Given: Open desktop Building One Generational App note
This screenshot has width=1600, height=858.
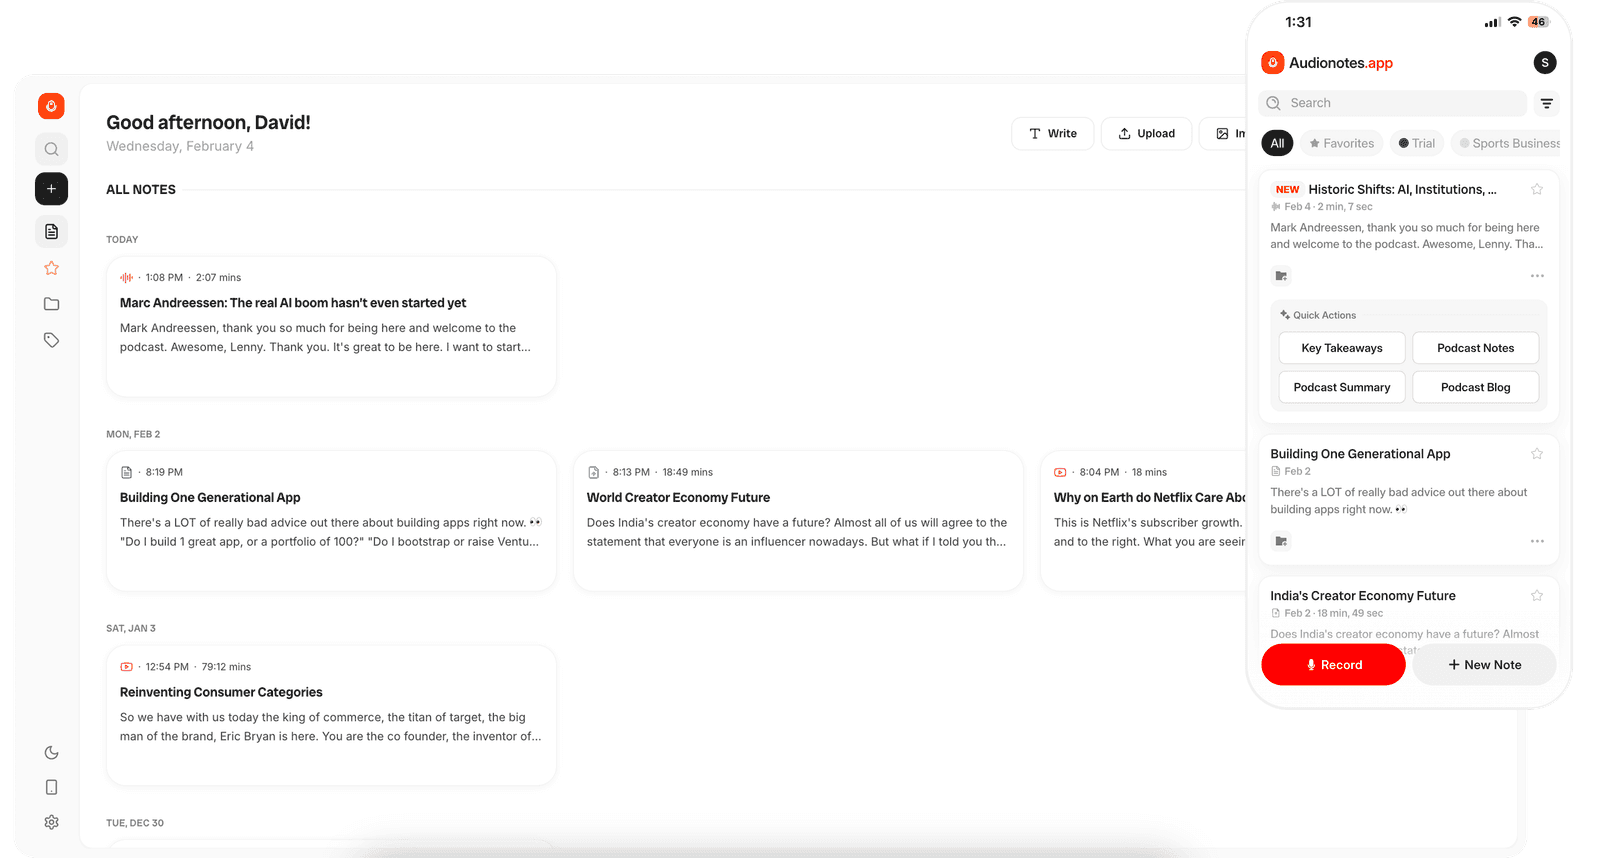Looking at the screenshot, I should point(331,521).
